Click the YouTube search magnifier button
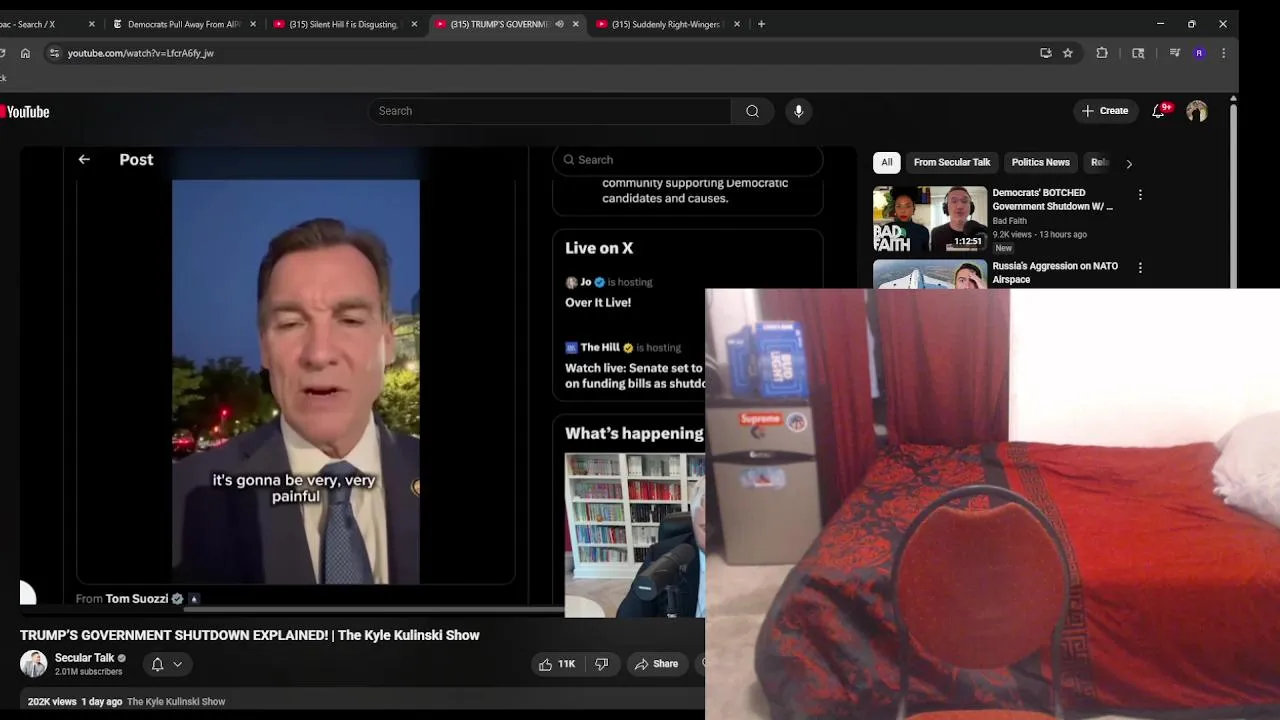Image resolution: width=1280 pixels, height=720 pixels. [752, 111]
